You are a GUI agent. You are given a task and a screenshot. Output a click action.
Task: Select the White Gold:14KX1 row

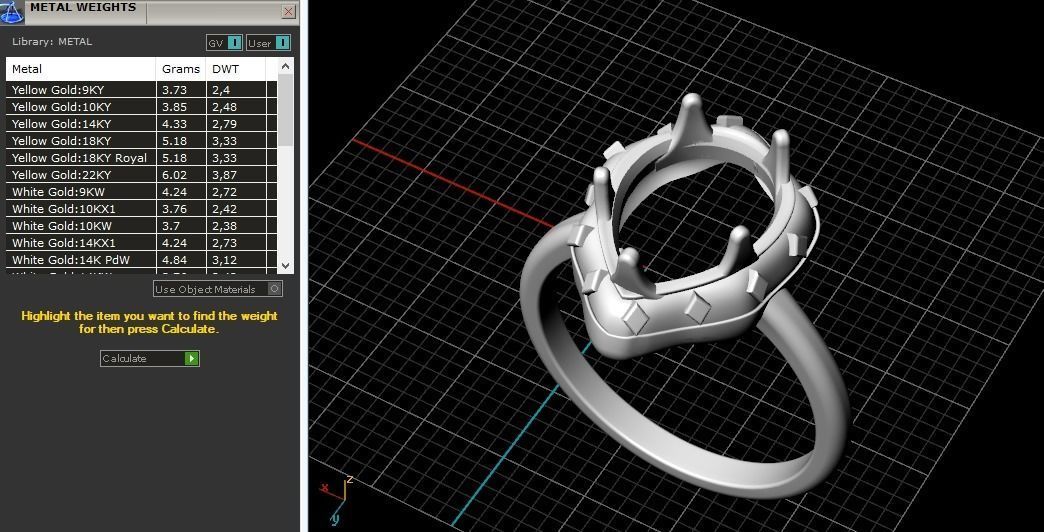pos(141,243)
